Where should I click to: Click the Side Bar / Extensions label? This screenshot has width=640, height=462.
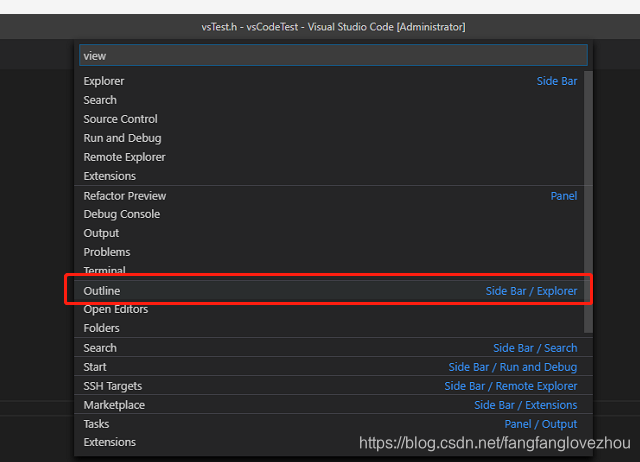[525, 405]
